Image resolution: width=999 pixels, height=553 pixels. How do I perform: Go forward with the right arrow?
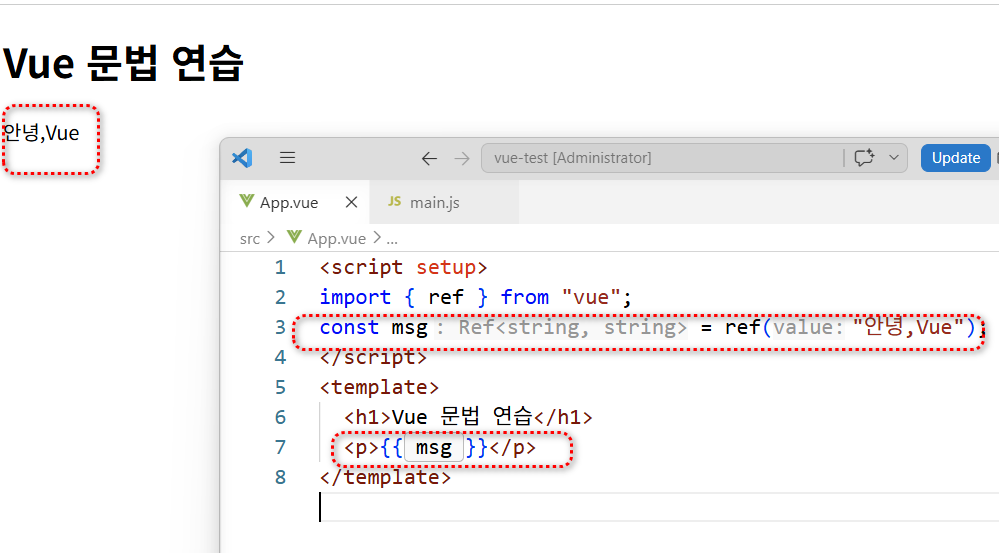[x=462, y=158]
